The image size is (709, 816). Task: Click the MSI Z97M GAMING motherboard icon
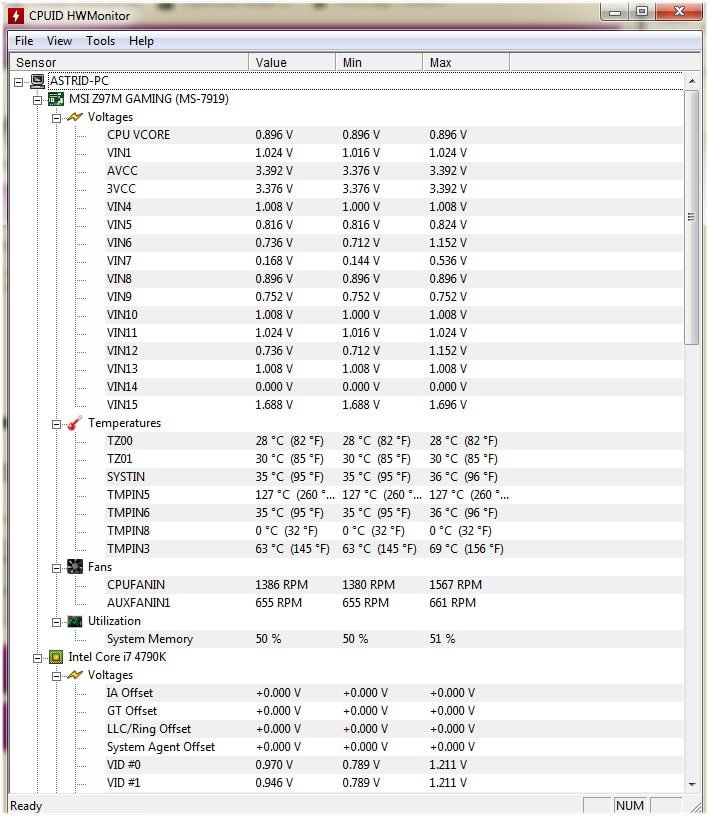tap(56, 99)
